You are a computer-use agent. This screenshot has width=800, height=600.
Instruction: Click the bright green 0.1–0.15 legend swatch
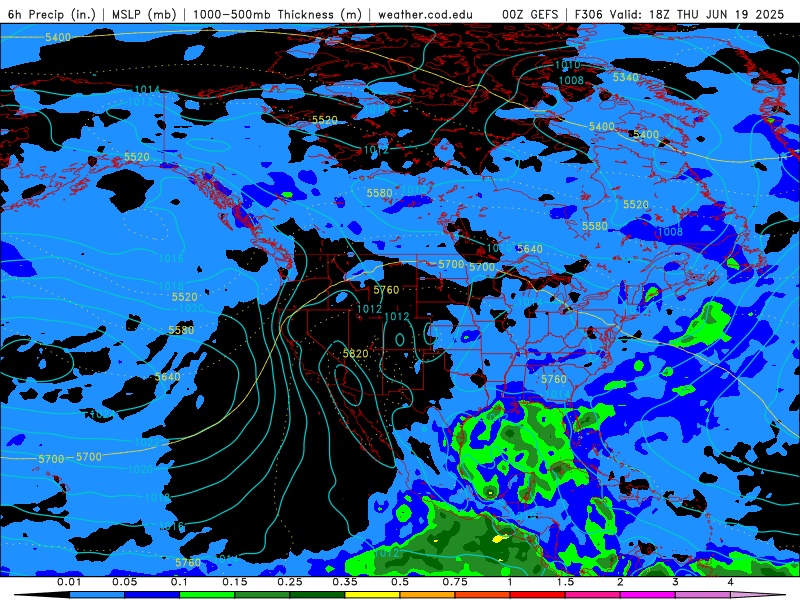tap(207, 595)
